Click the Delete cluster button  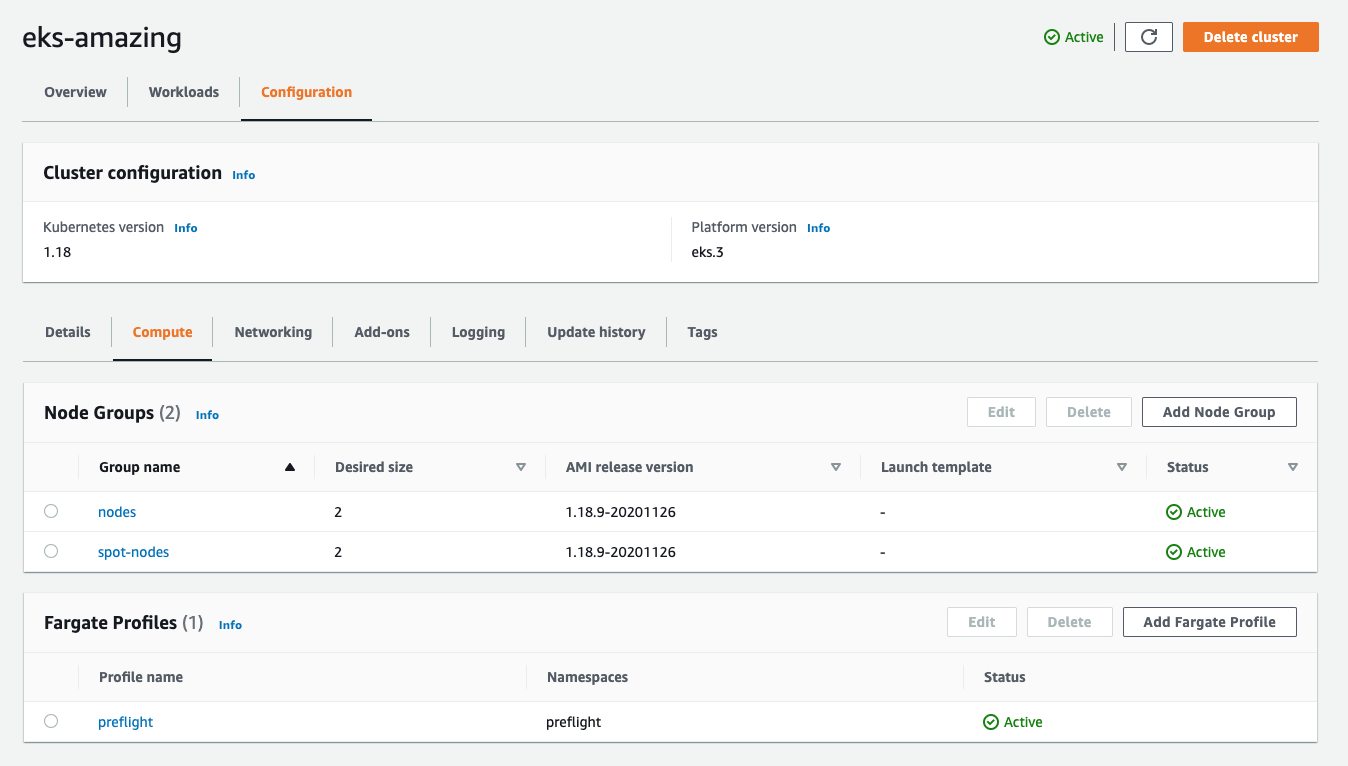click(1250, 37)
